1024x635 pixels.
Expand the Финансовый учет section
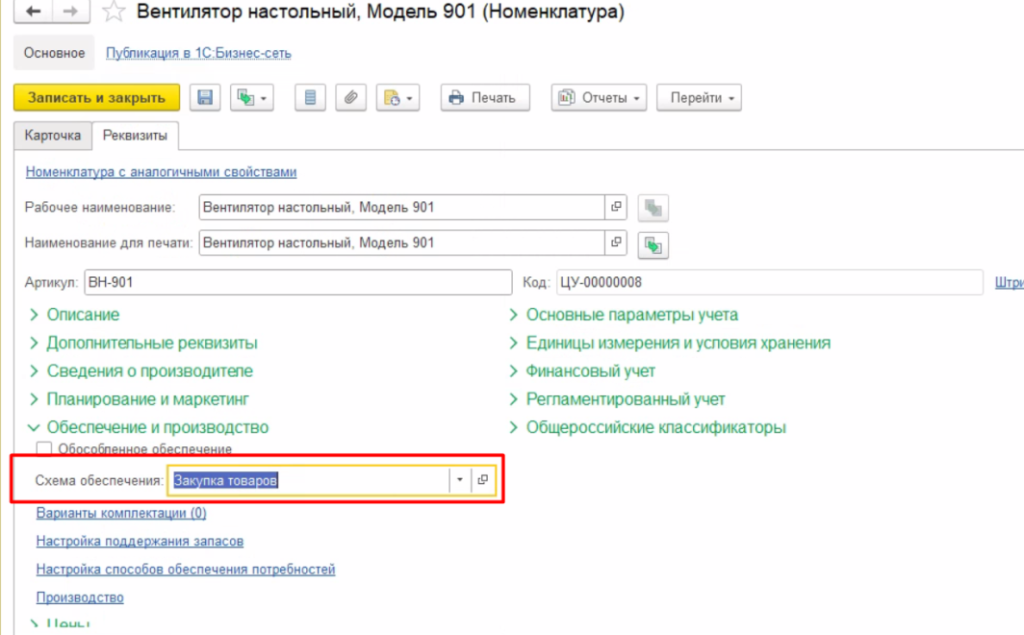(590, 371)
